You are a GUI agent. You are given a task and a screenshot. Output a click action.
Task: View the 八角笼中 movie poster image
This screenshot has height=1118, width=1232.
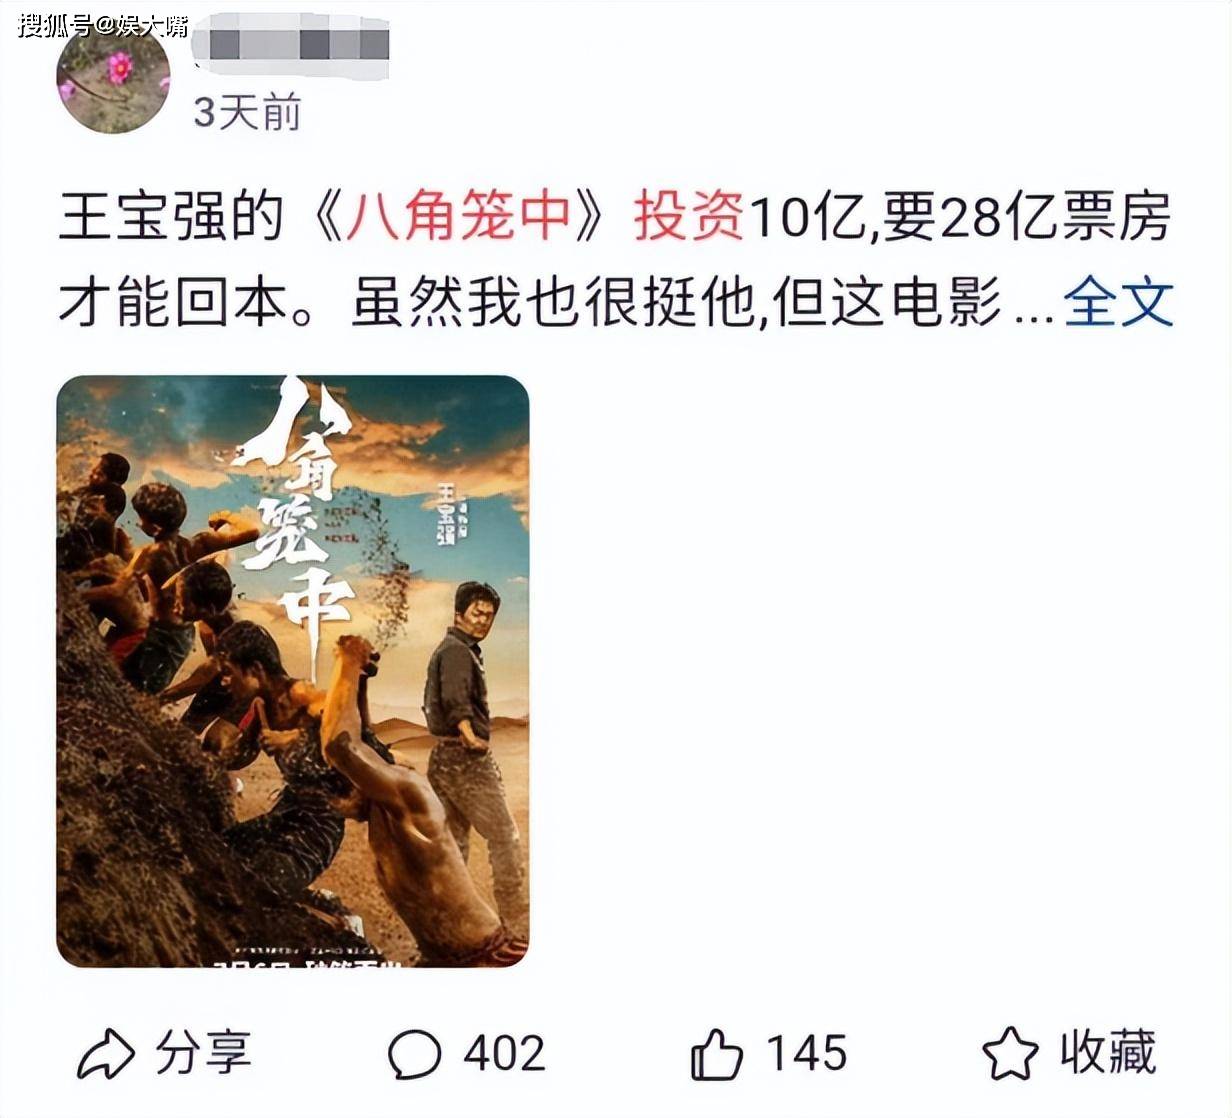pos(292,670)
